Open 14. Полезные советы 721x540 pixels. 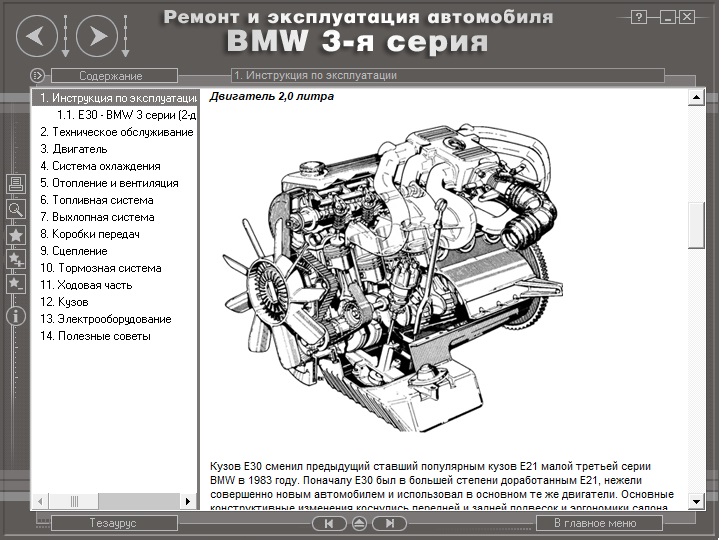[95, 336]
